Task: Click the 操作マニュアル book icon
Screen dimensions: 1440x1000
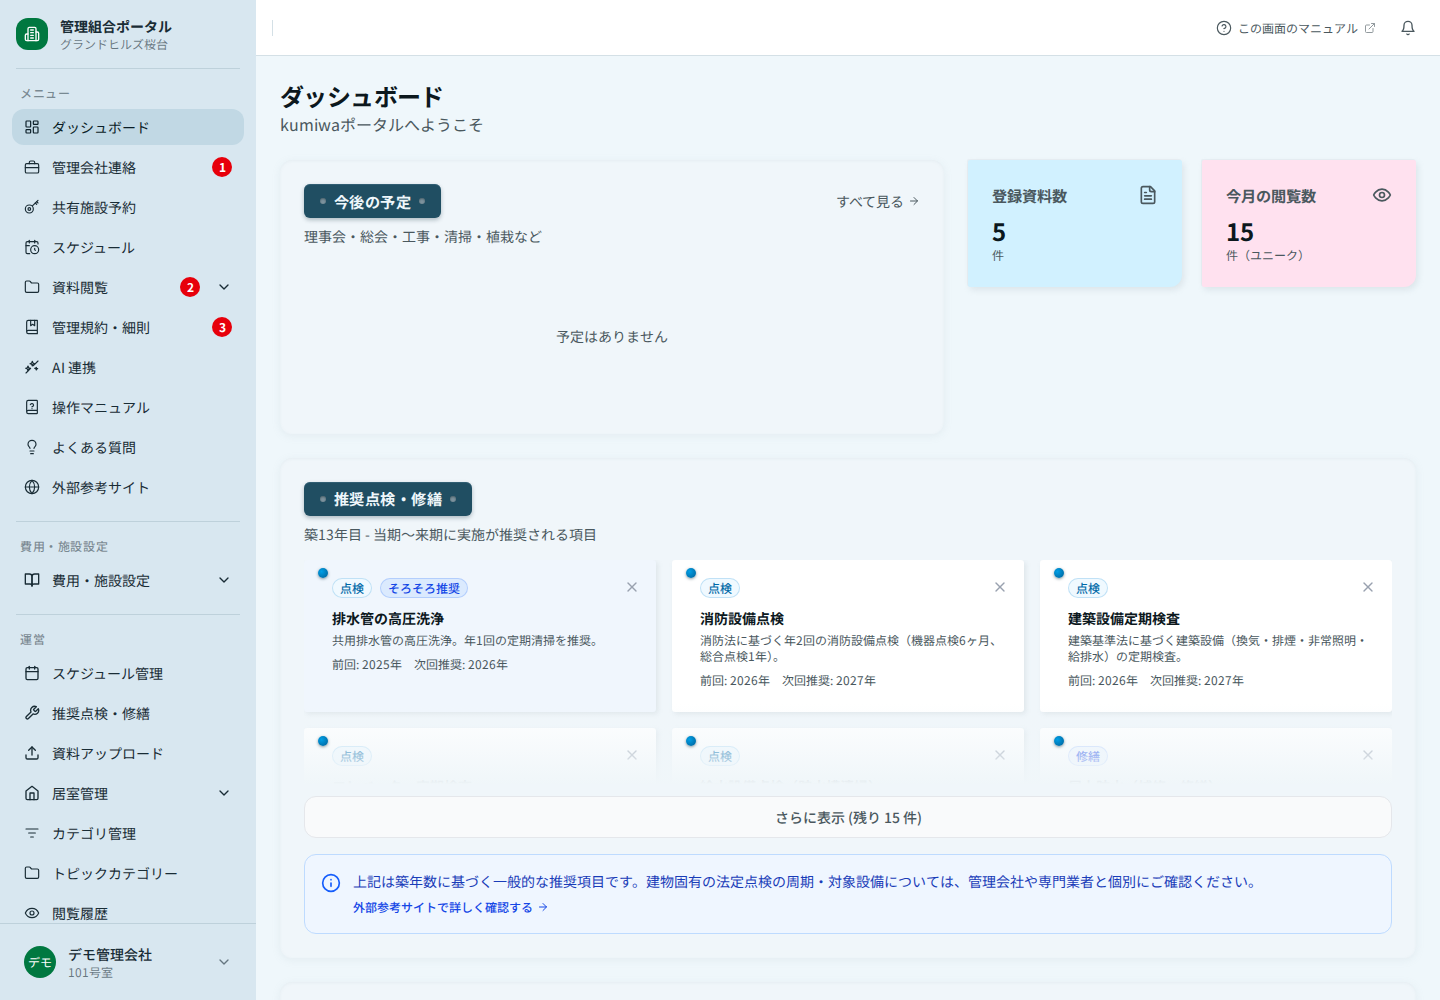Action: click(x=32, y=407)
